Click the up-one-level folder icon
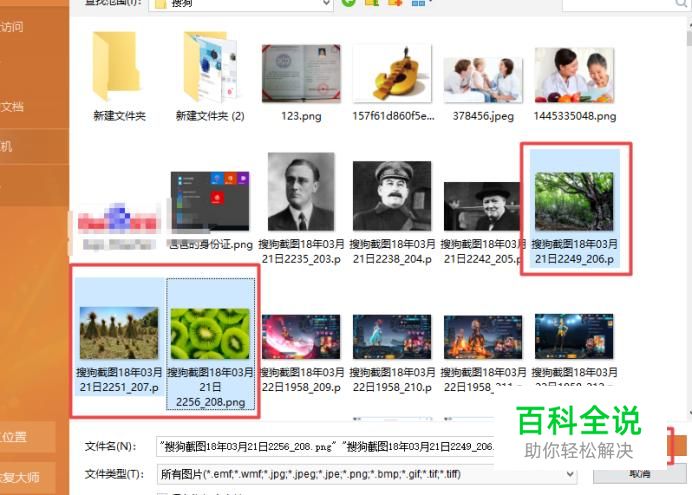The width and height of the screenshot is (692, 495). point(372,3)
